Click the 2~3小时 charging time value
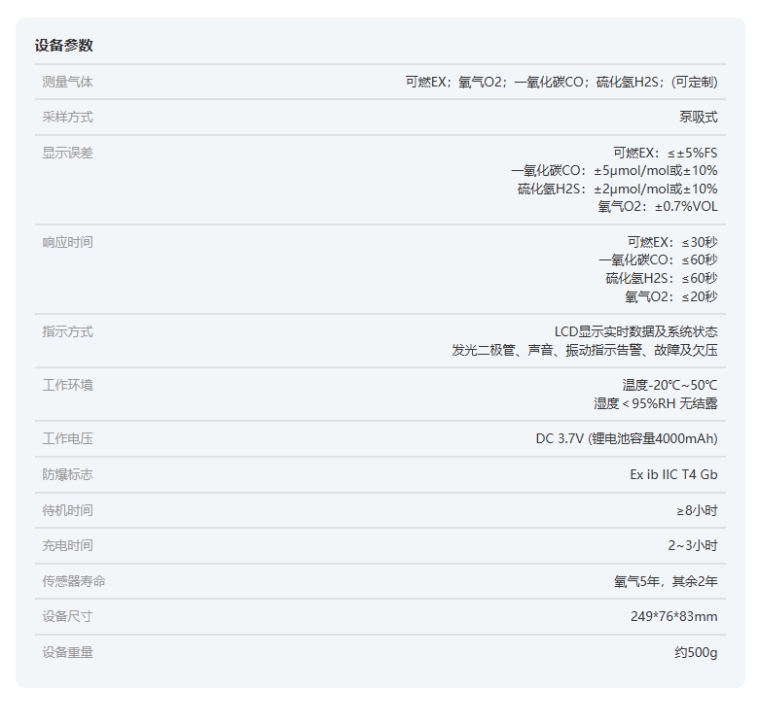This screenshot has width=760, height=725. point(692,545)
